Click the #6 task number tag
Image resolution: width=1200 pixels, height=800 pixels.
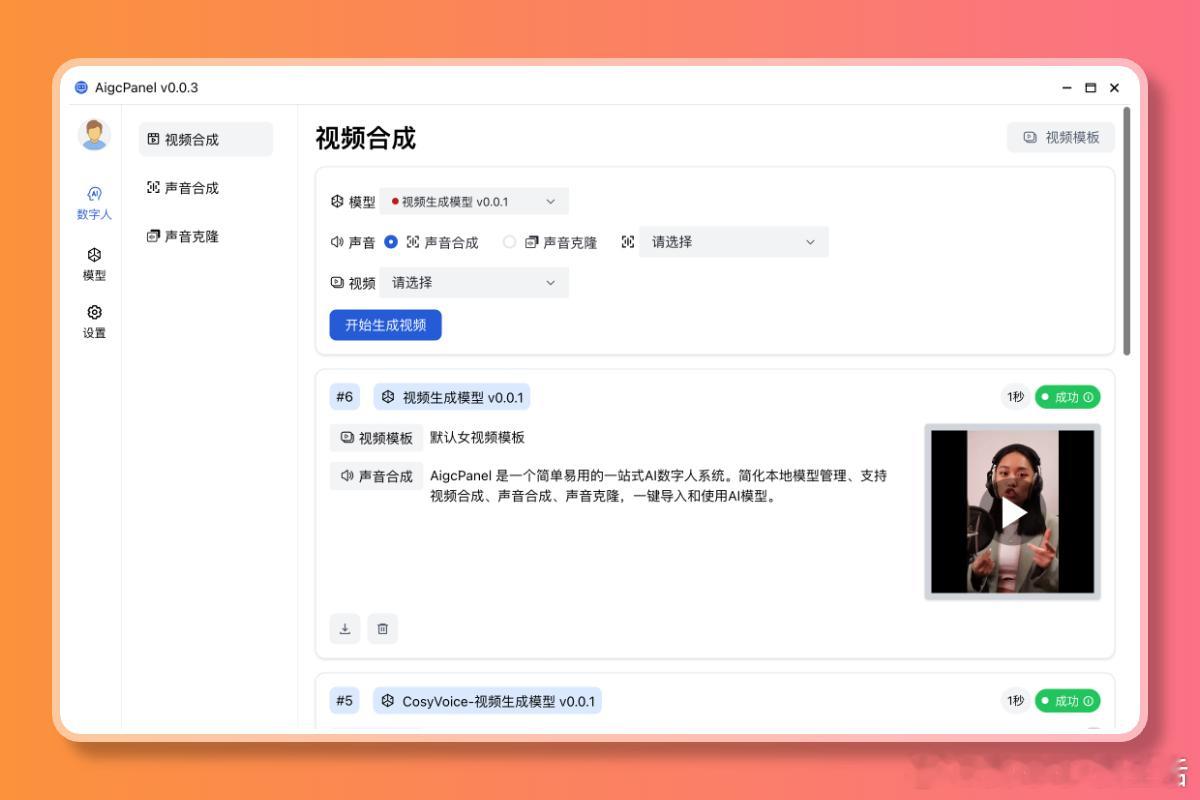pos(345,397)
